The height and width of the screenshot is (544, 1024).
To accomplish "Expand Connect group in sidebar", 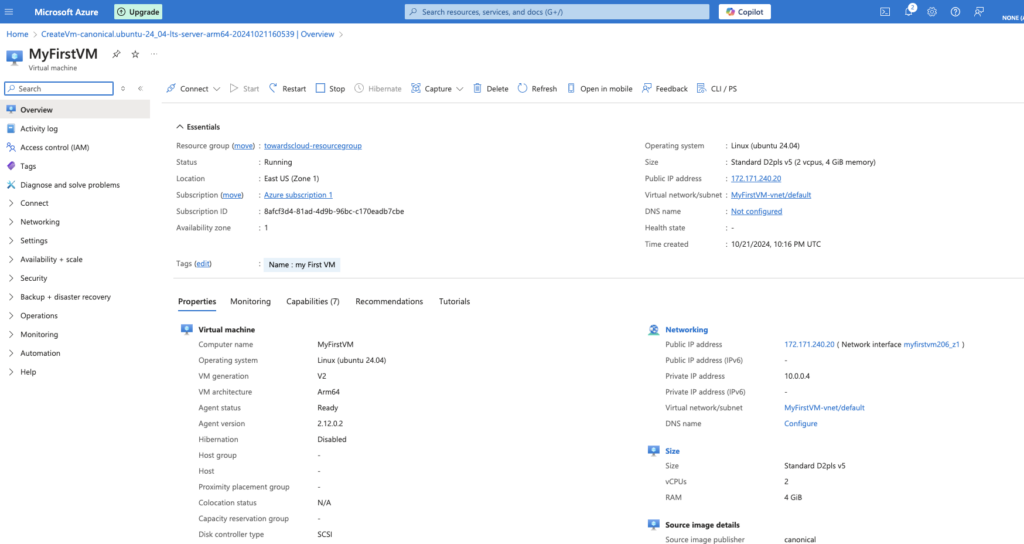I will pyautogui.click(x=34, y=203).
